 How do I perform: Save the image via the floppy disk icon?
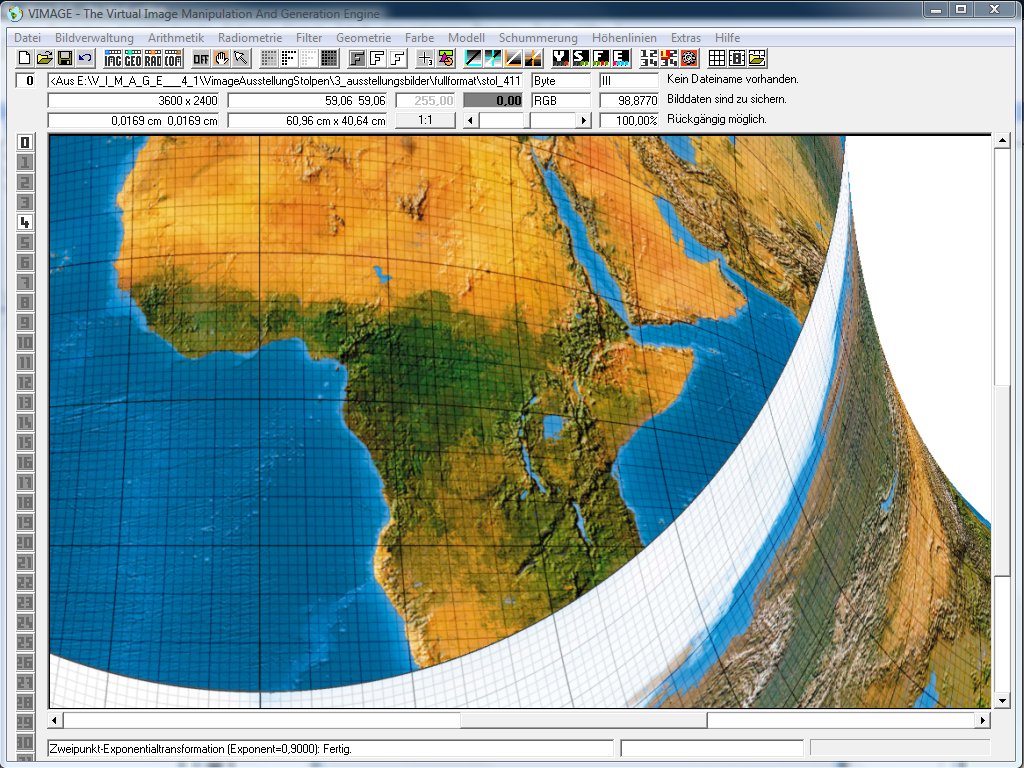(64, 58)
